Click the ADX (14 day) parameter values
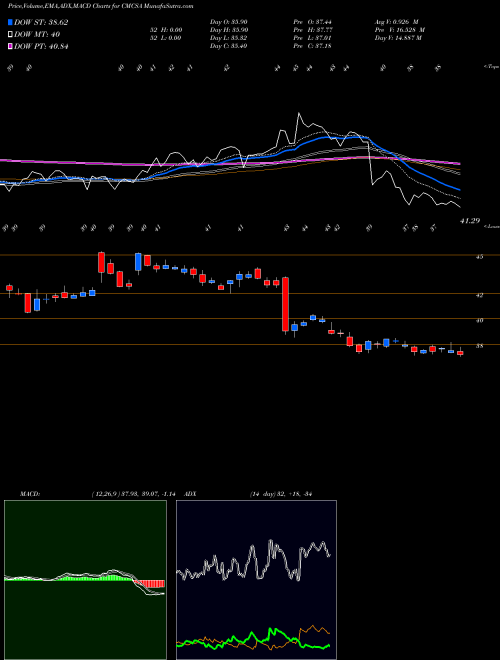 [281, 494]
